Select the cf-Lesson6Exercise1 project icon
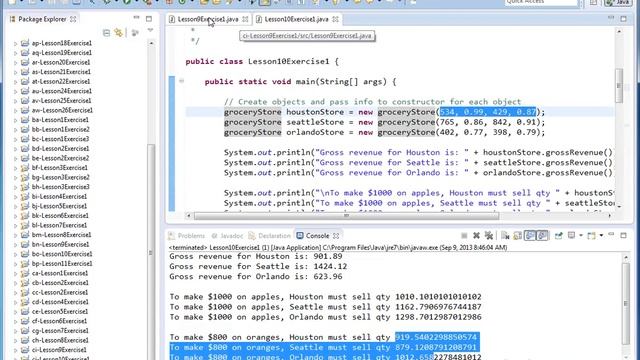Screen dimensions: 640x360 pos(25,321)
